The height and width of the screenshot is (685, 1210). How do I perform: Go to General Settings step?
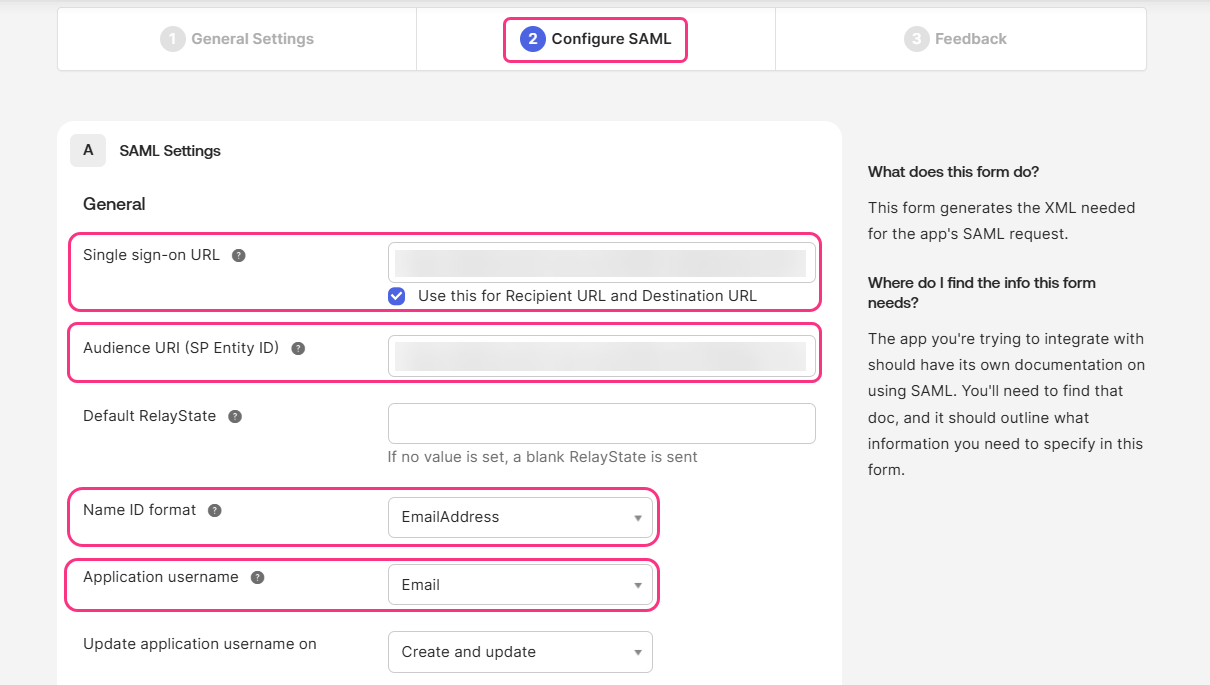237,39
